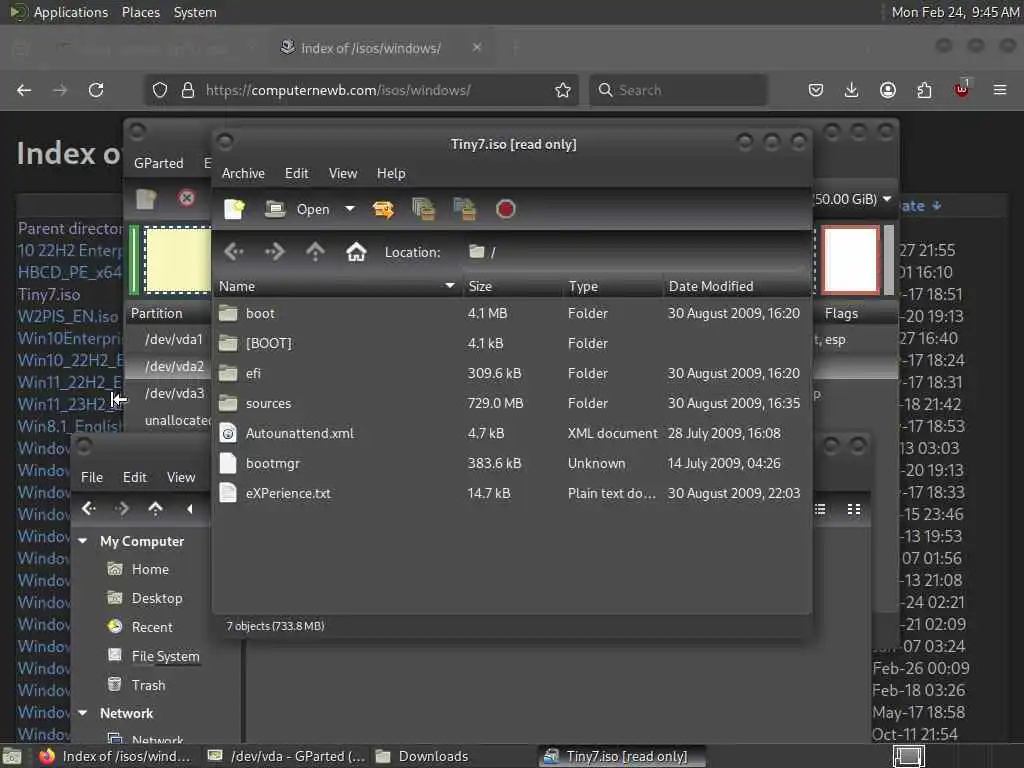The height and width of the screenshot is (768, 1024).
Task: Sort archive contents by Name column
Action: tap(338, 286)
